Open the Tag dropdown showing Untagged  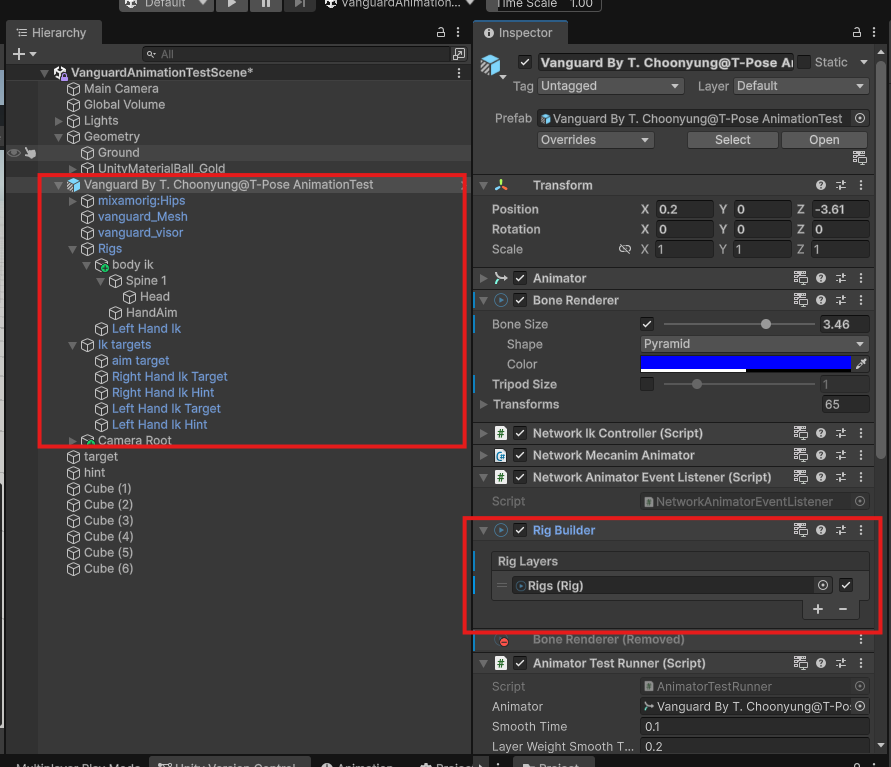point(610,86)
